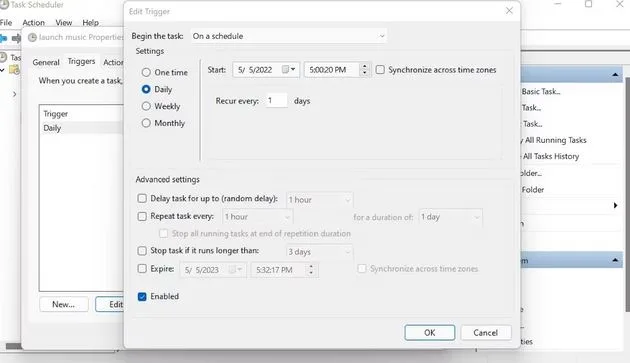Increase the Start time with up arrow
The image size is (630, 363).
[364, 66]
